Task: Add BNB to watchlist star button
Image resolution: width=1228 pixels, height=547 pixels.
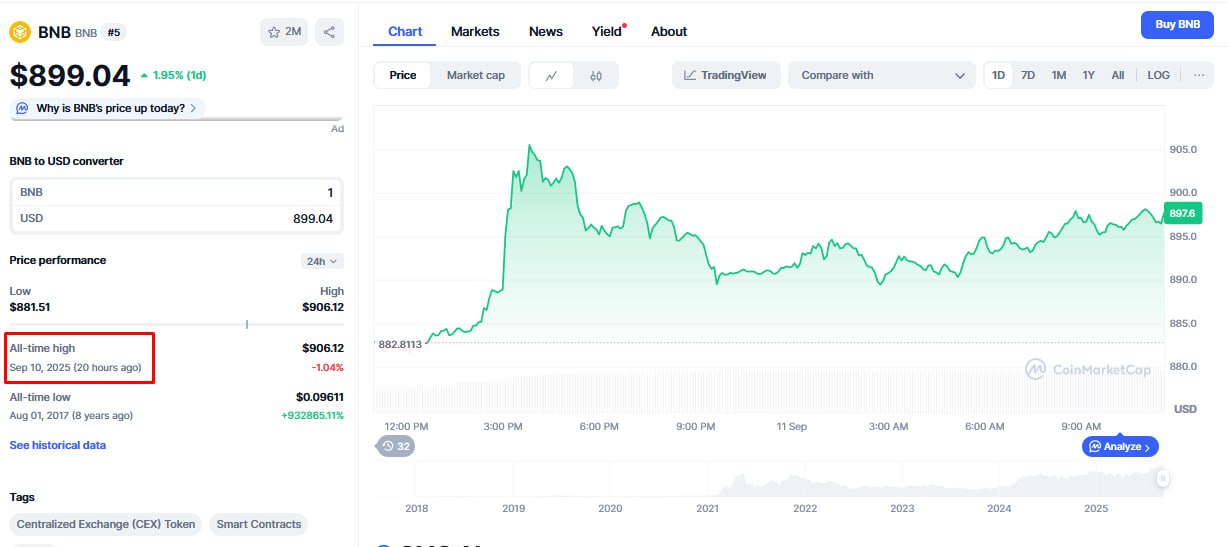Action: coord(284,32)
